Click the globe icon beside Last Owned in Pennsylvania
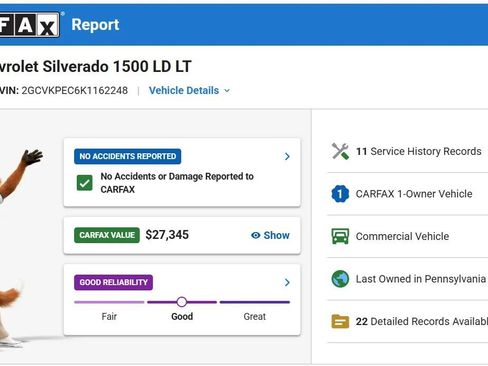 tap(340, 279)
